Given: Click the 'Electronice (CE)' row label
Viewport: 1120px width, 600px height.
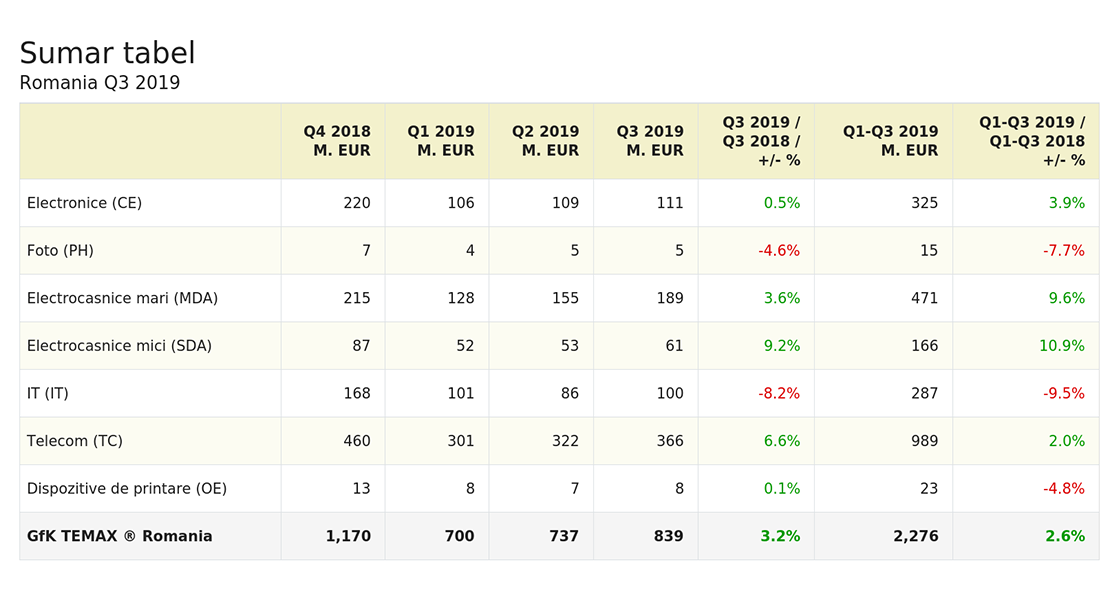Looking at the screenshot, I should click(x=84, y=203).
